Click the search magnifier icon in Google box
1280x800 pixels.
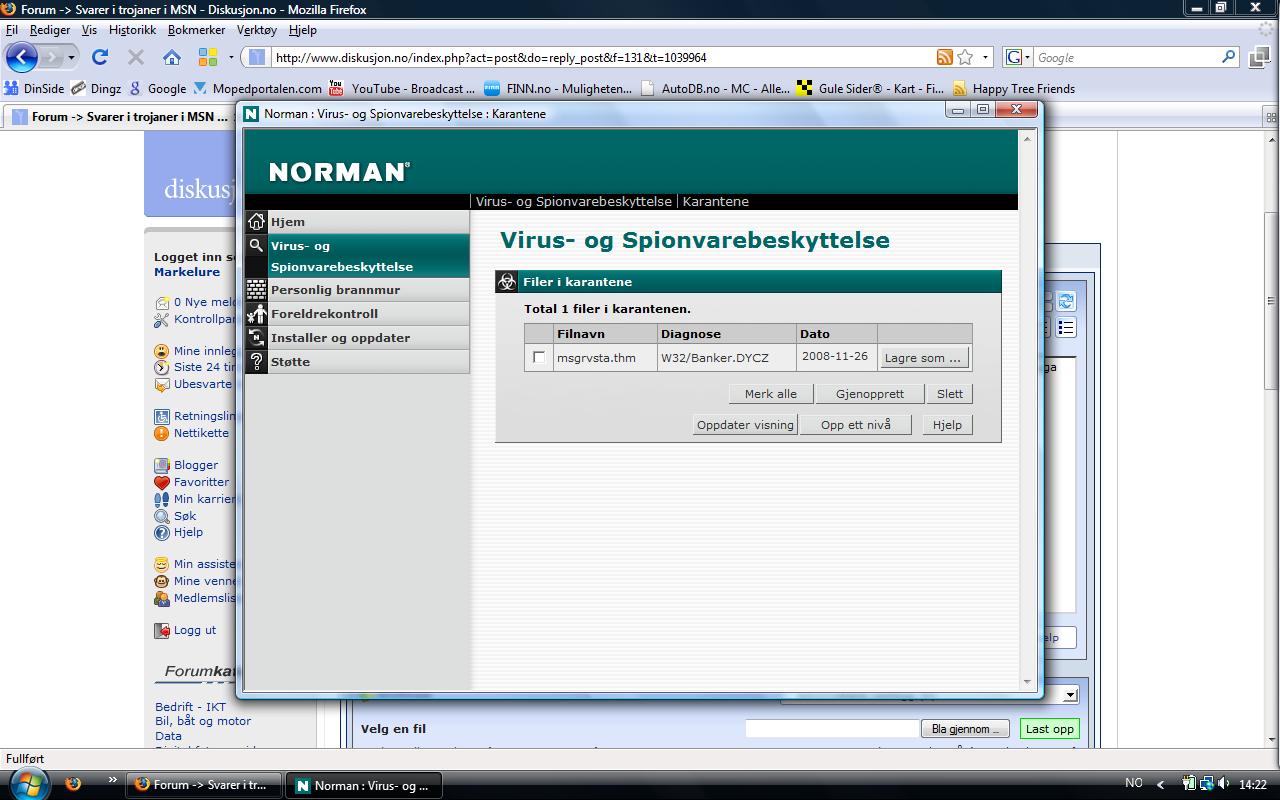pyautogui.click(x=1230, y=57)
